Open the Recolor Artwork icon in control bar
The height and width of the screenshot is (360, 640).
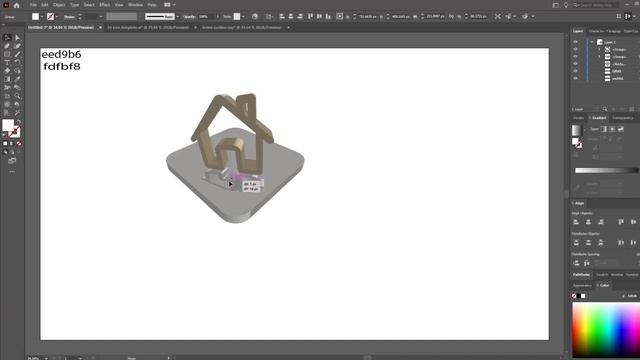click(255, 16)
